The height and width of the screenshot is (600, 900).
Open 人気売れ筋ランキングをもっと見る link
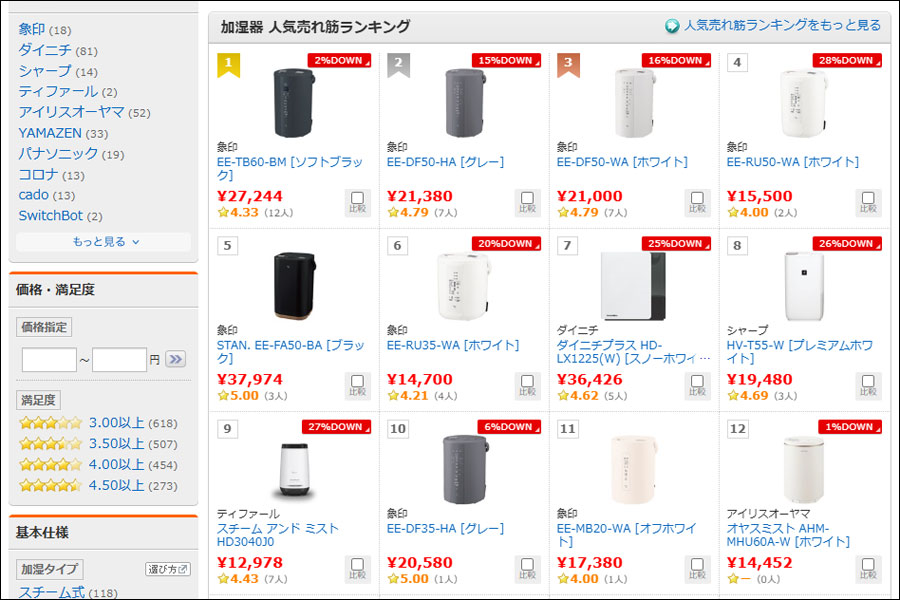pyautogui.click(x=782, y=25)
